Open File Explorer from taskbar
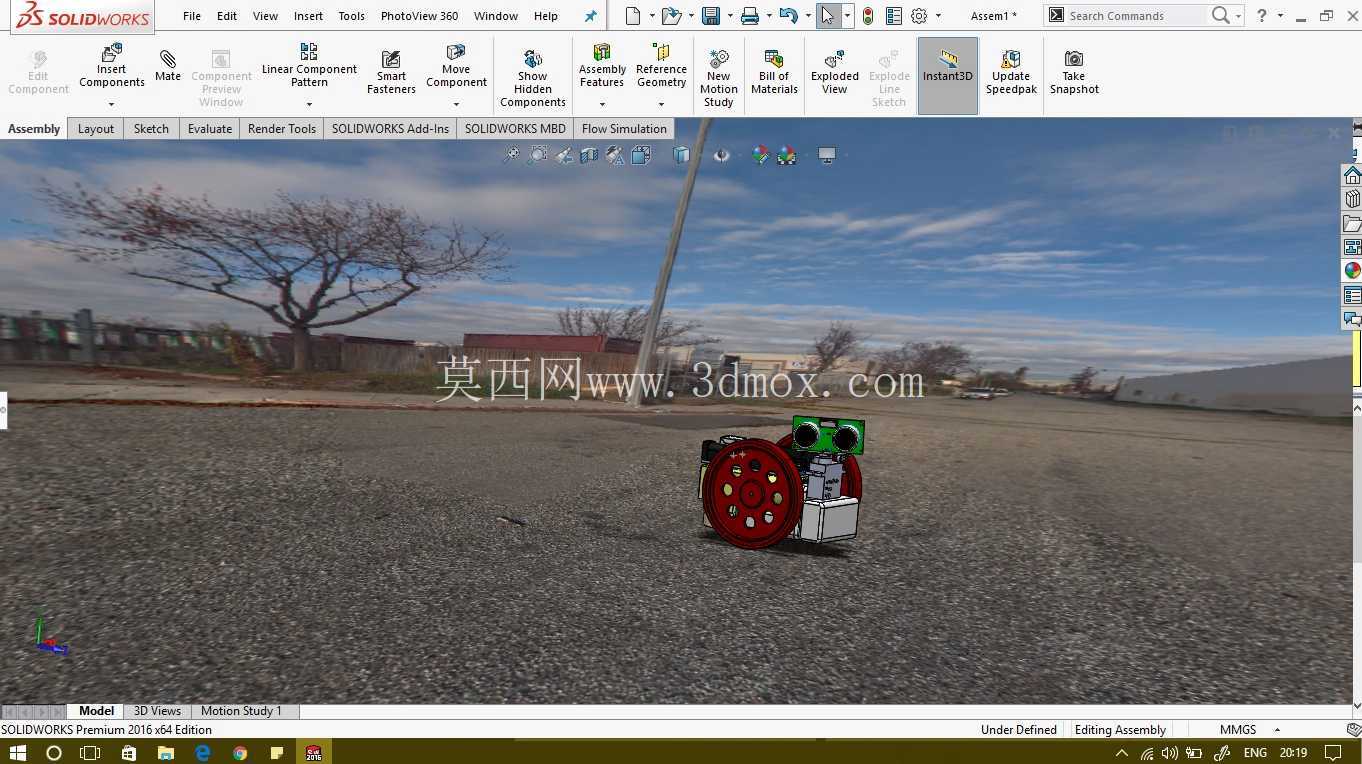 point(165,752)
